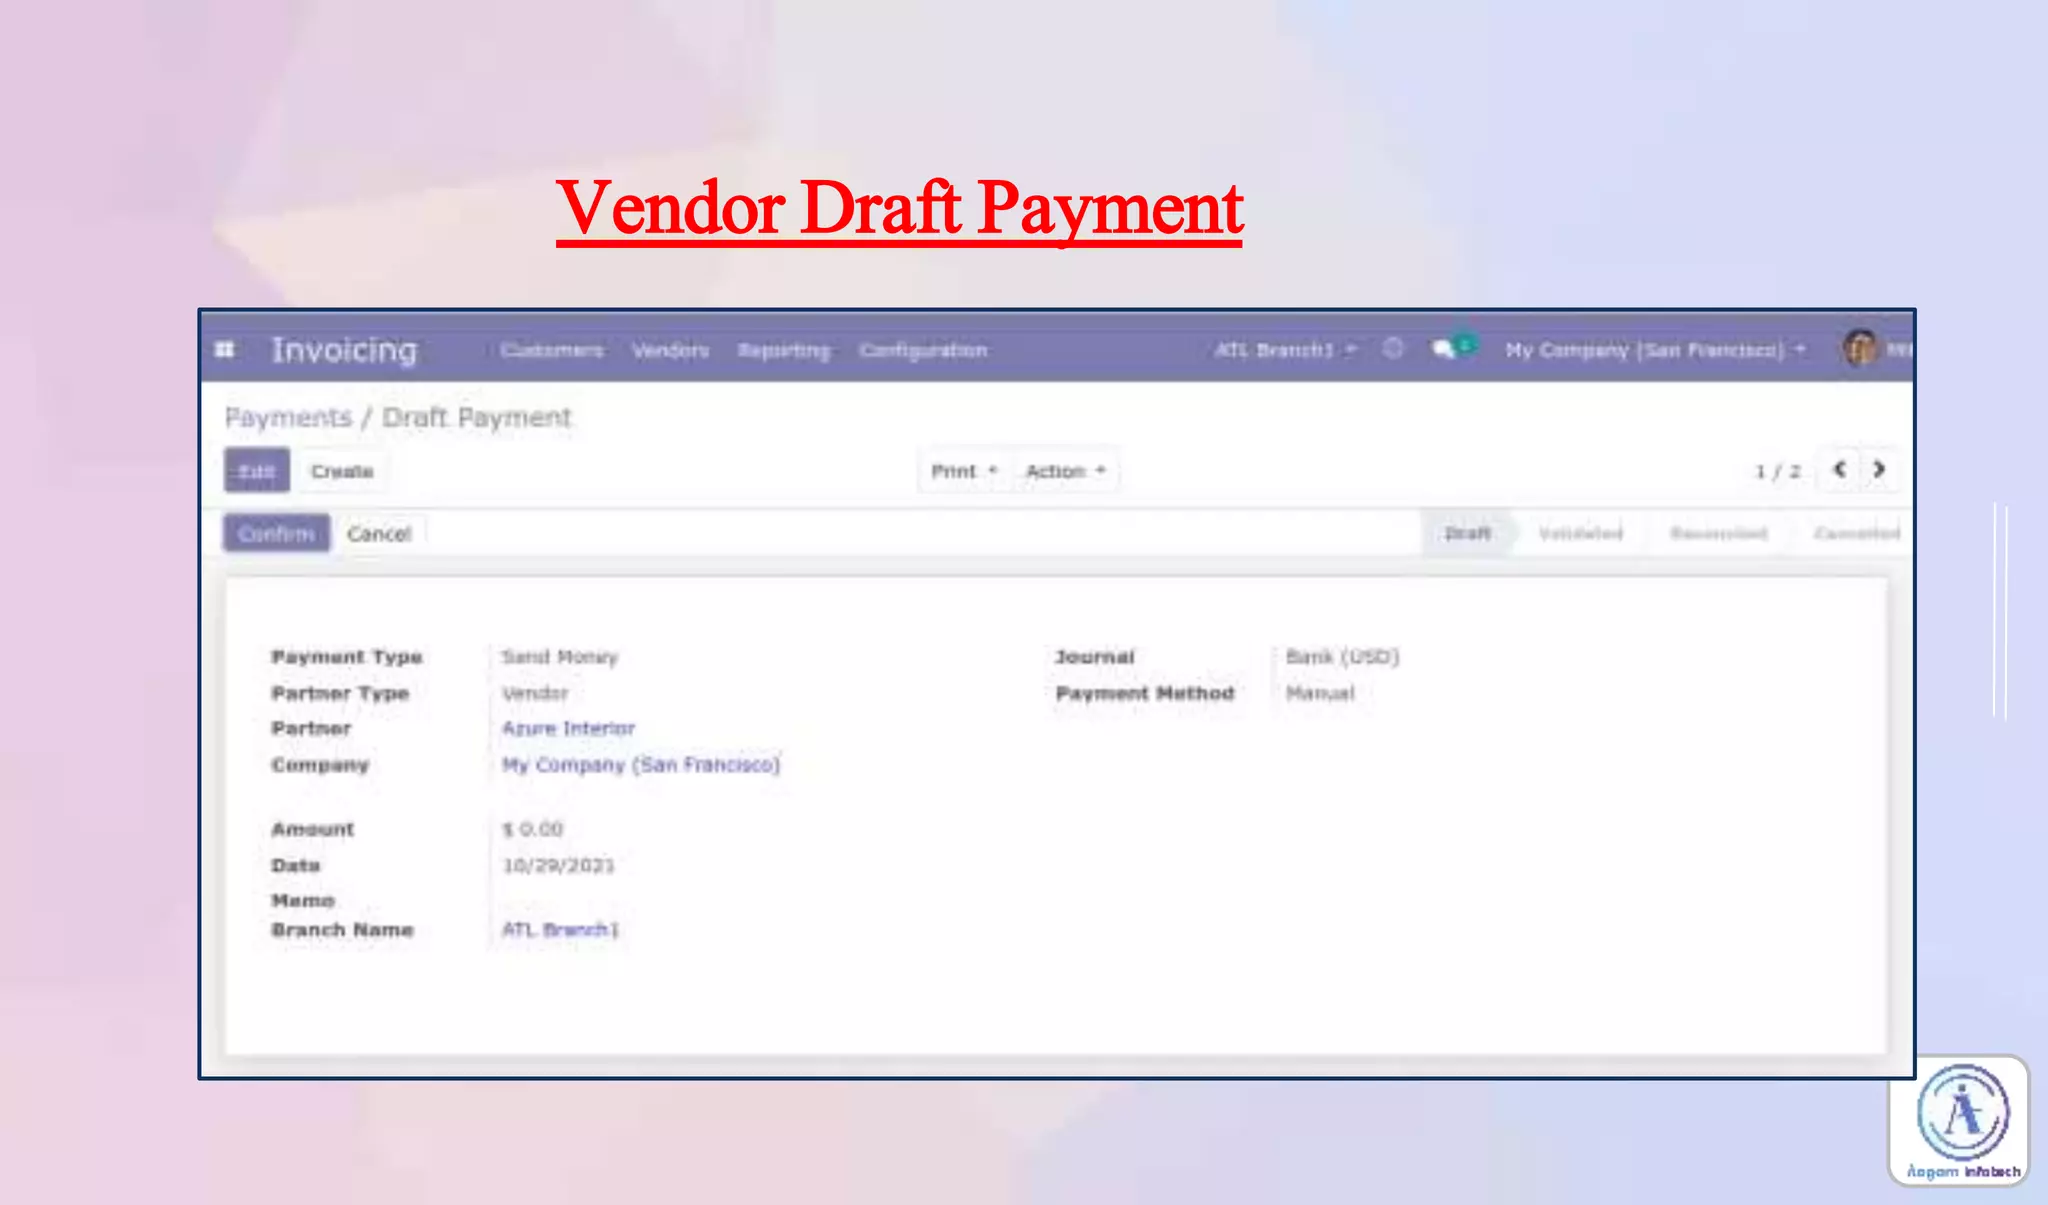Viewport: 2048px width, 1205px height.
Task: Open the Customers menu
Action: (552, 350)
